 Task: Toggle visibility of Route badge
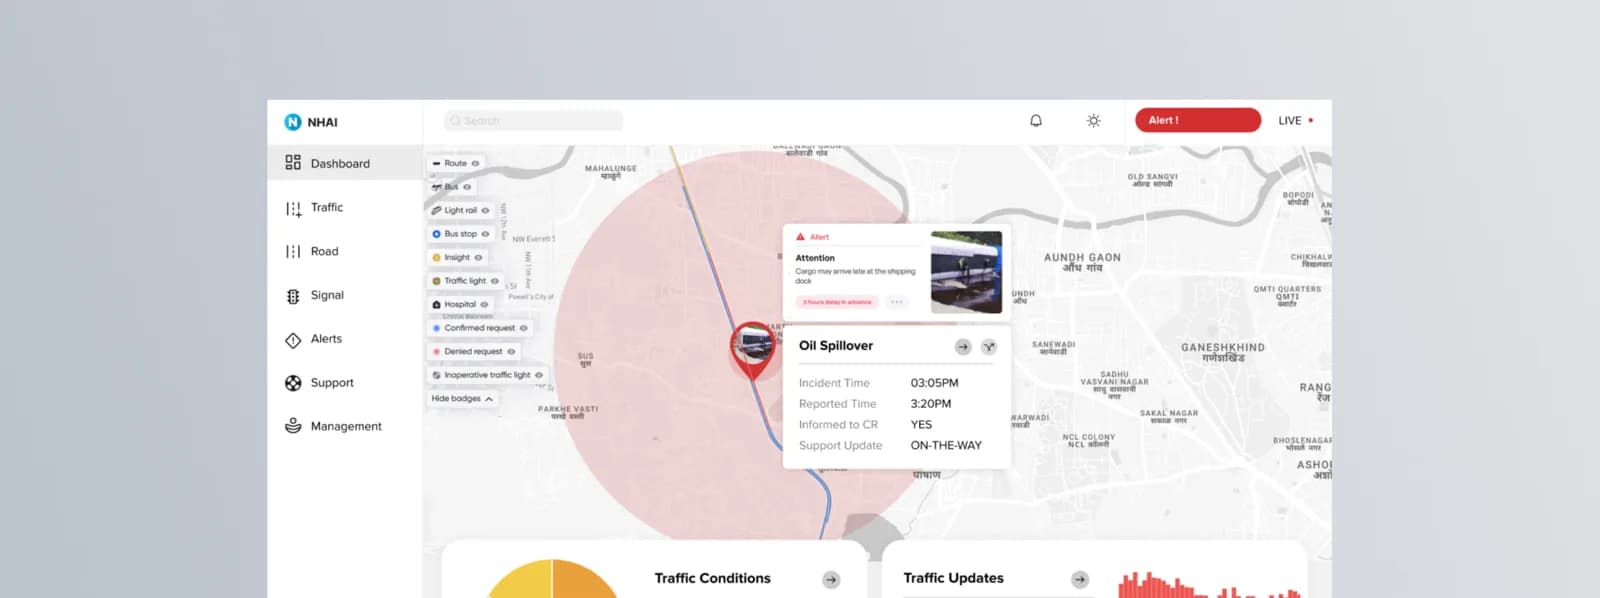pyautogui.click(x=475, y=163)
